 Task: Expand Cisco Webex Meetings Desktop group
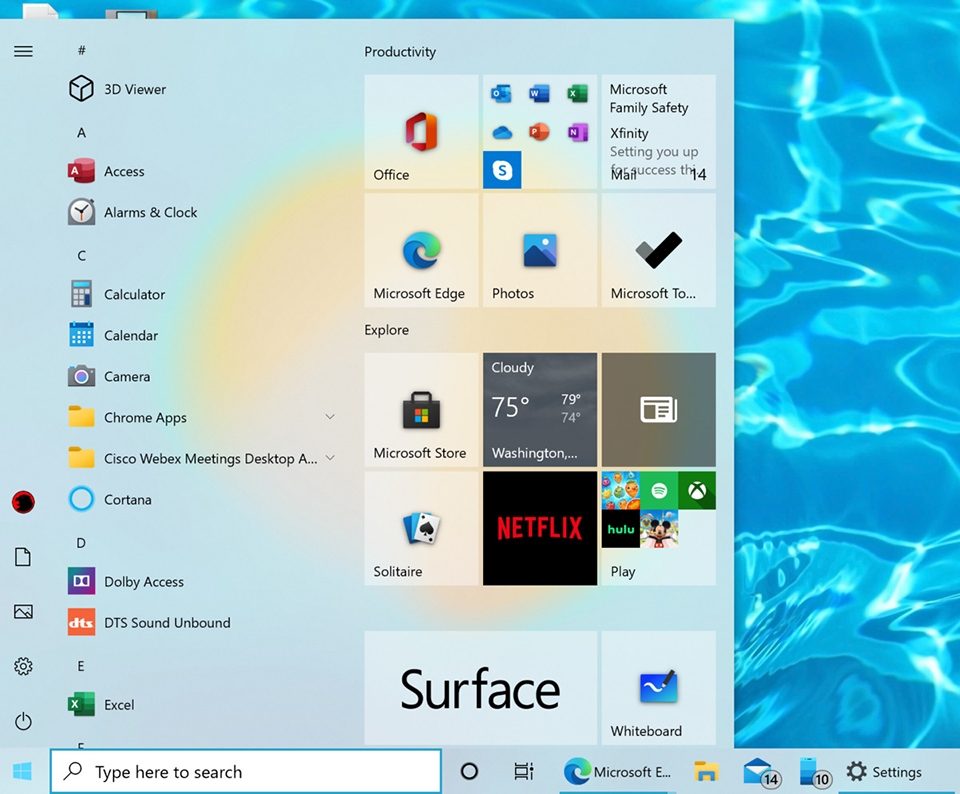tap(330, 458)
